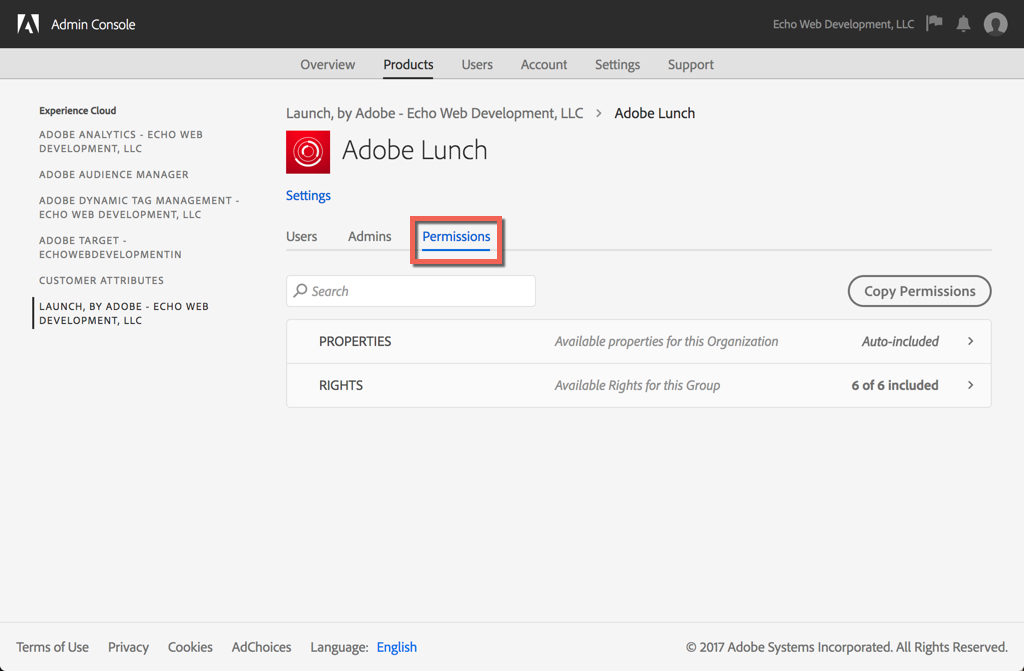This screenshot has width=1024, height=671.
Task: Open the flag icon in header
Action: point(935,24)
